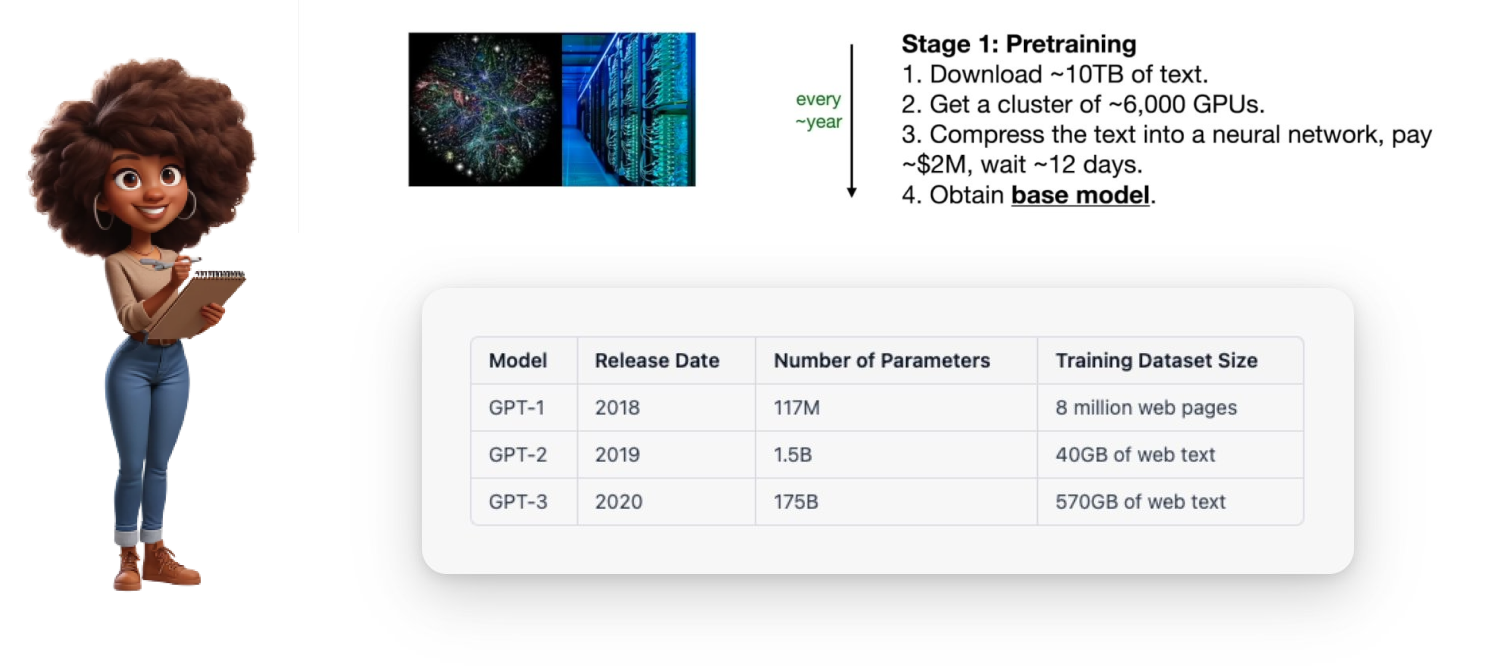Screen dimensions: 1498x671
Task: Click the 2019 release date cell
Action: (x=617, y=455)
